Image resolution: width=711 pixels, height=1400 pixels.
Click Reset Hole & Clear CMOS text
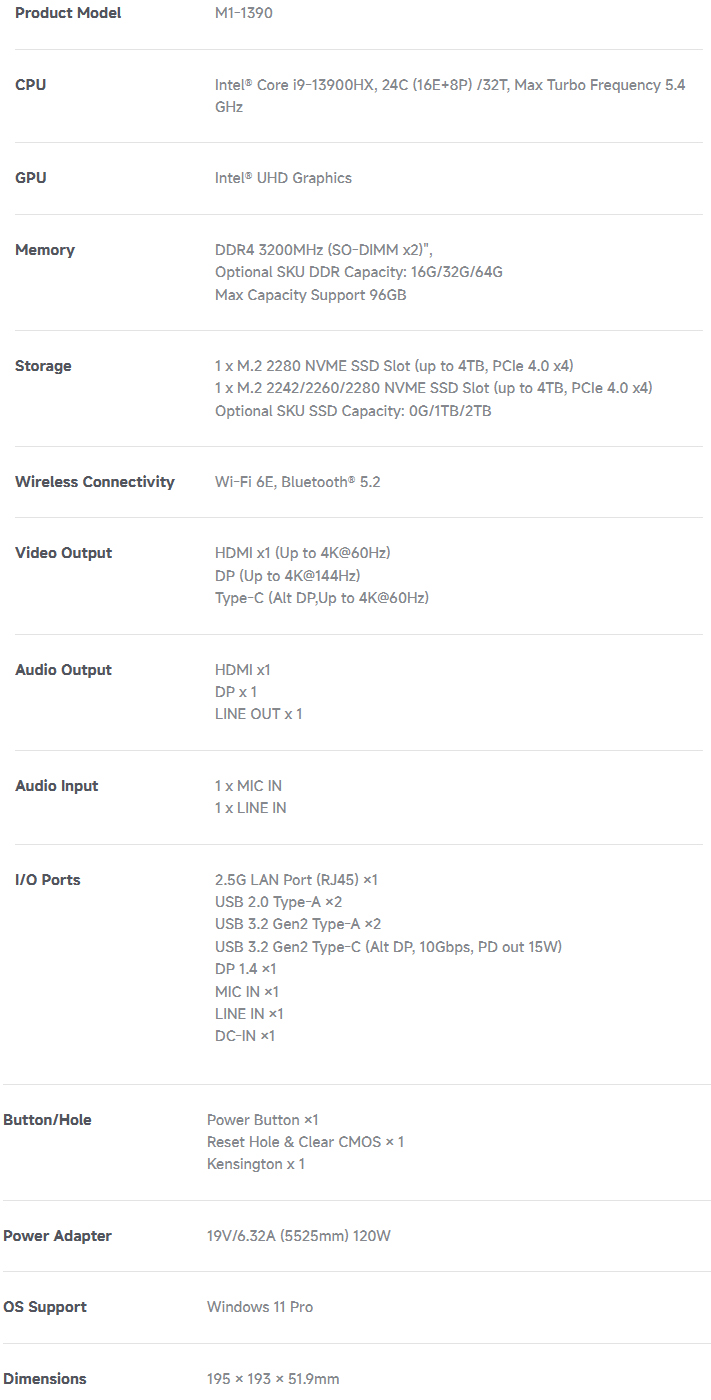pyautogui.click(x=306, y=1142)
